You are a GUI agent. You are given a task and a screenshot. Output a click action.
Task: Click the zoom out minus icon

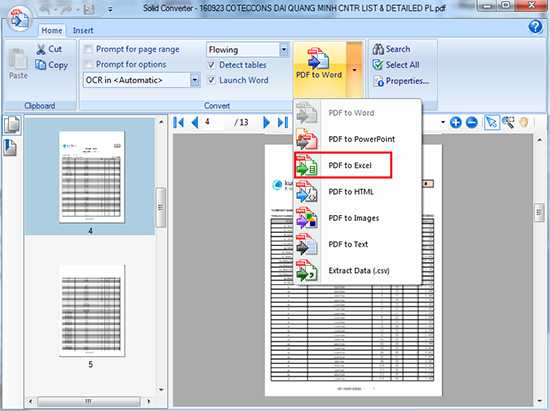[x=472, y=122]
